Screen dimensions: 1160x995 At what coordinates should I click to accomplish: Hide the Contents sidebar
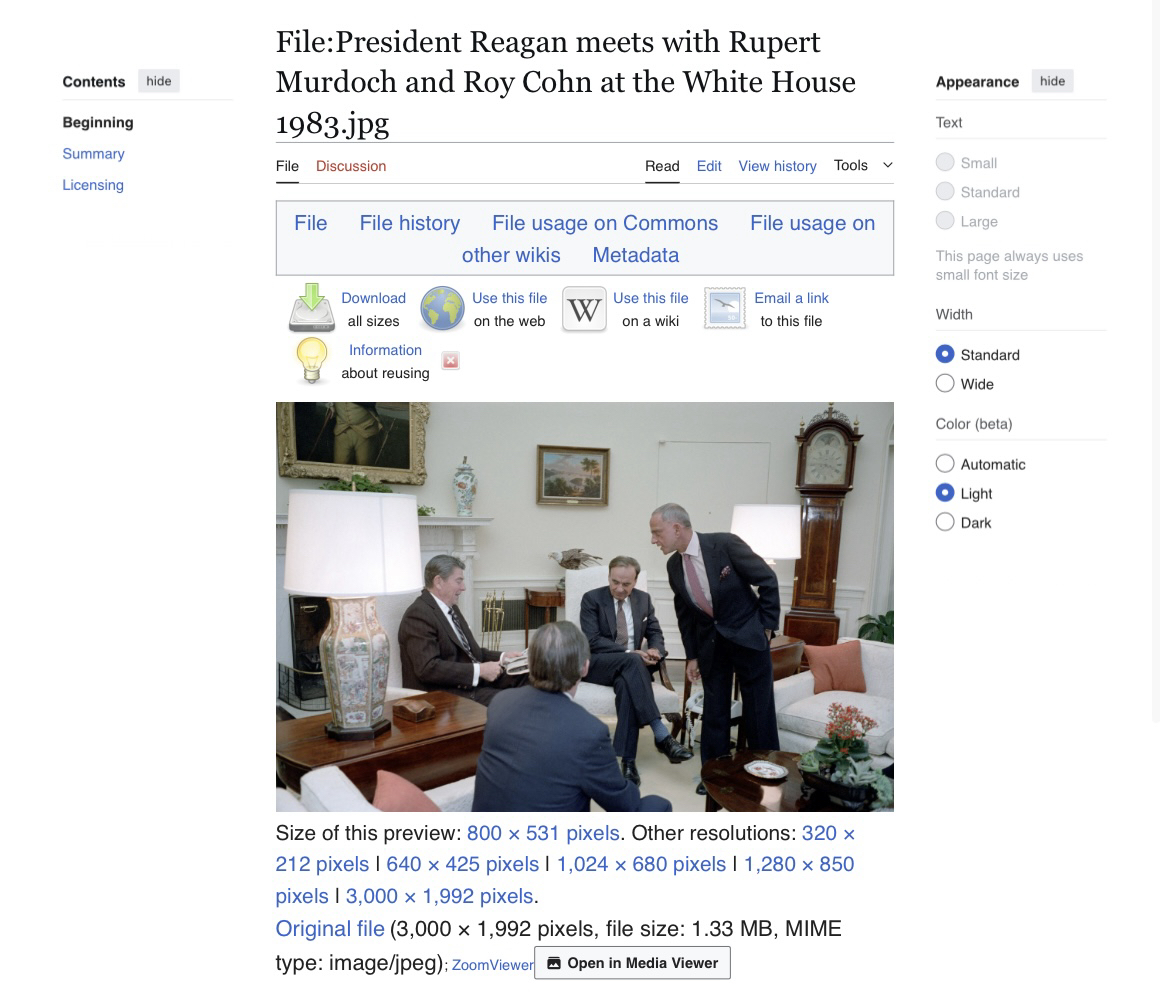pos(158,81)
